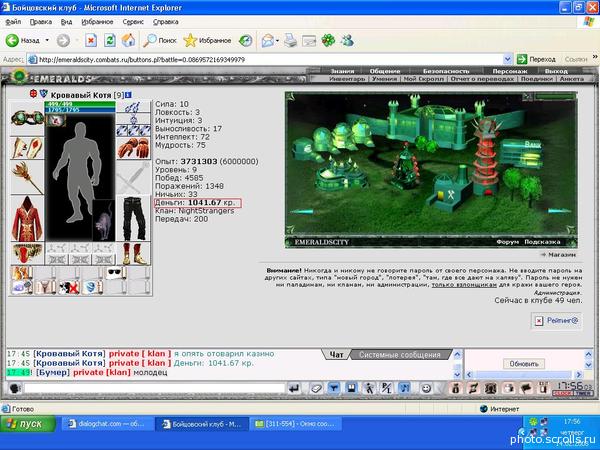The height and width of the screenshot is (450, 600).
Task: Switch to [311-554] taskbar window
Action: tap(296, 424)
